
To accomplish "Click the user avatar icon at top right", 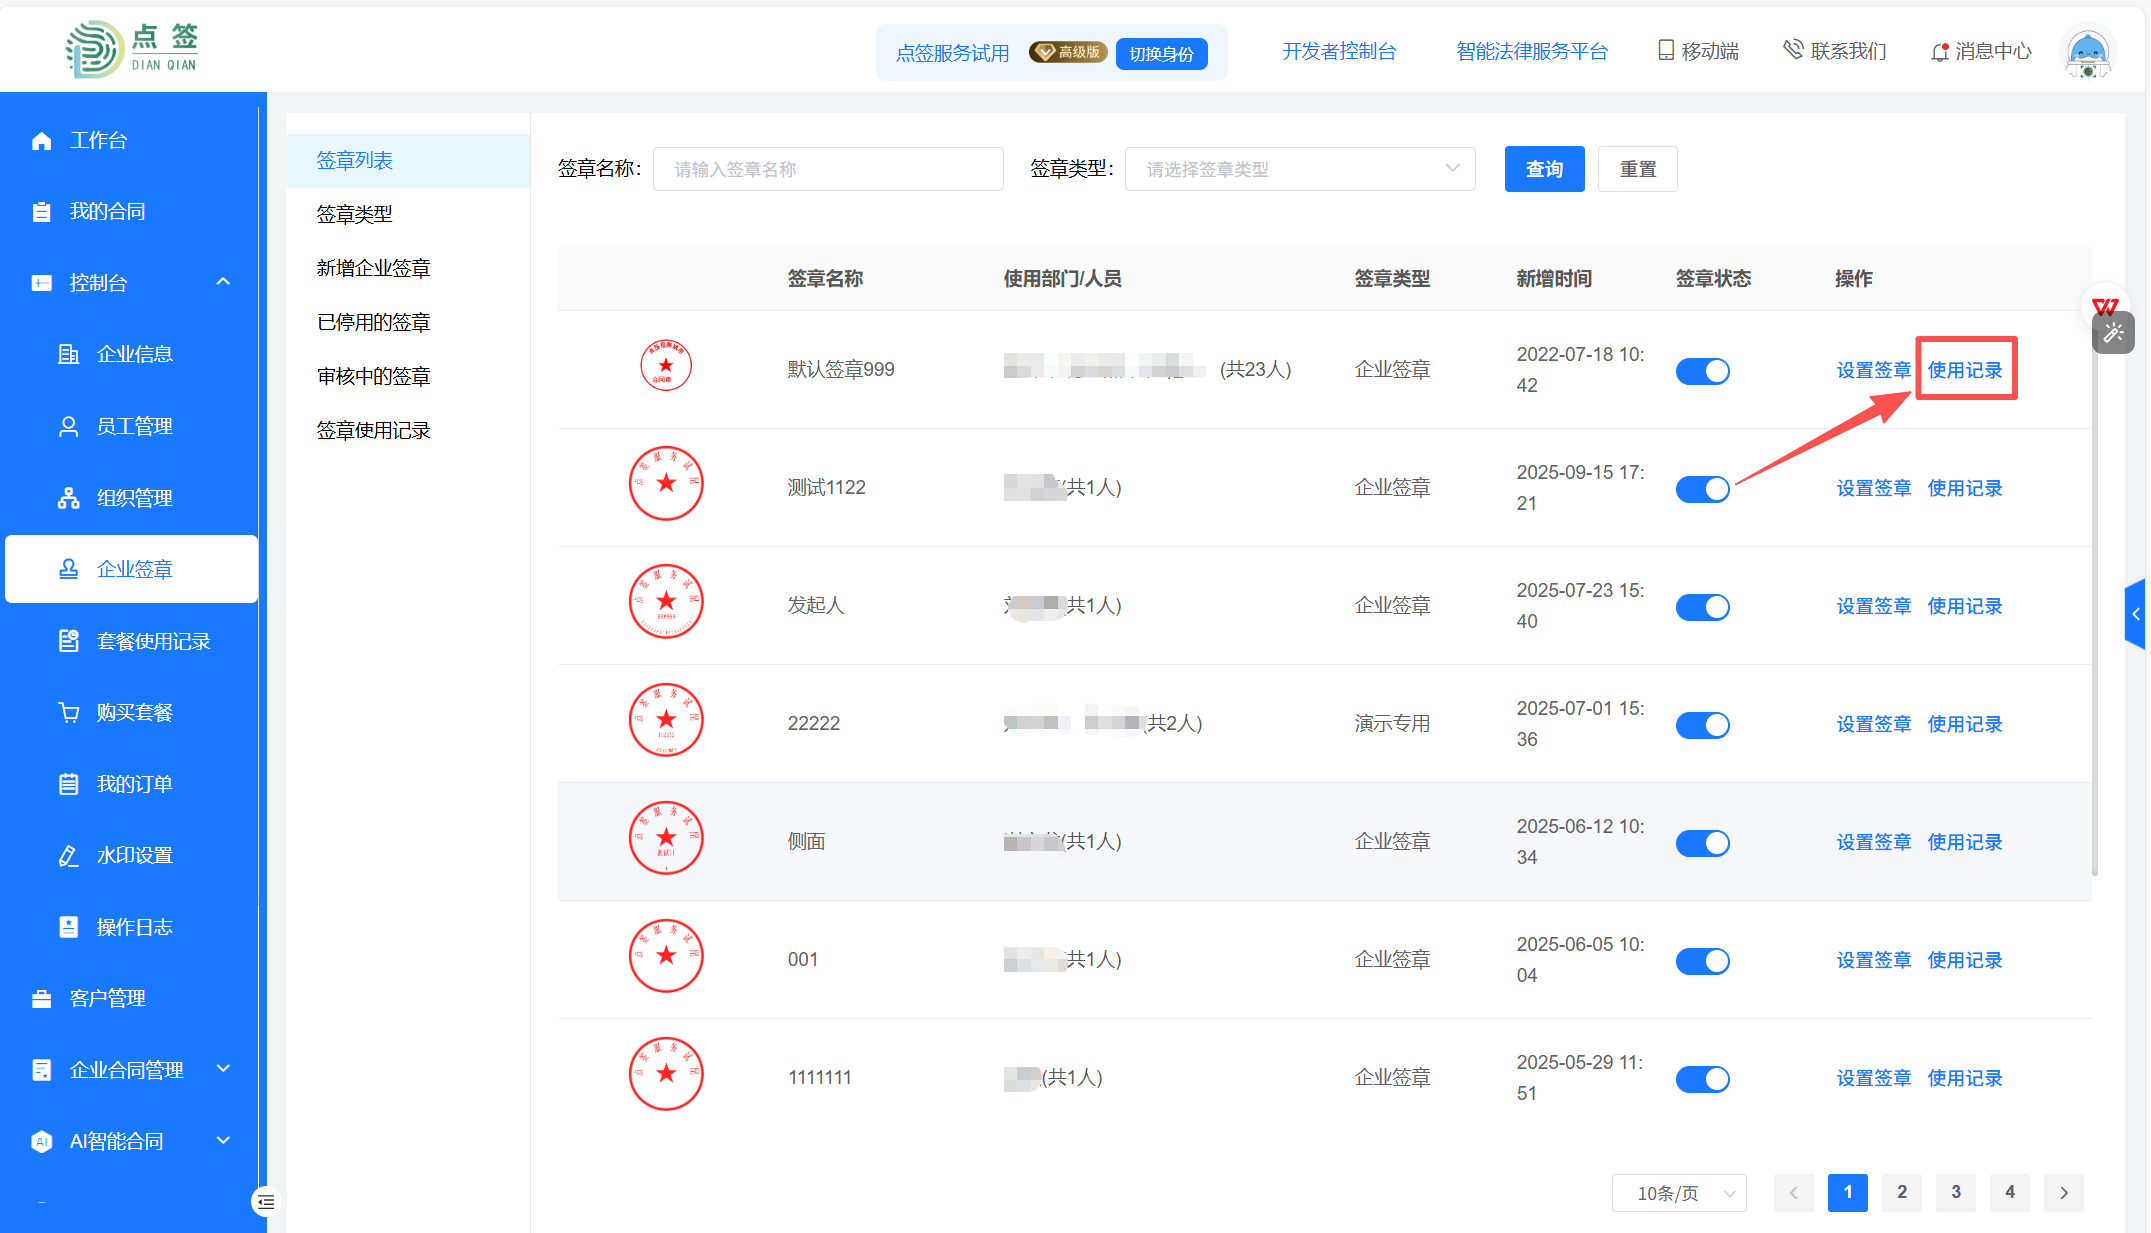I will (x=2087, y=52).
